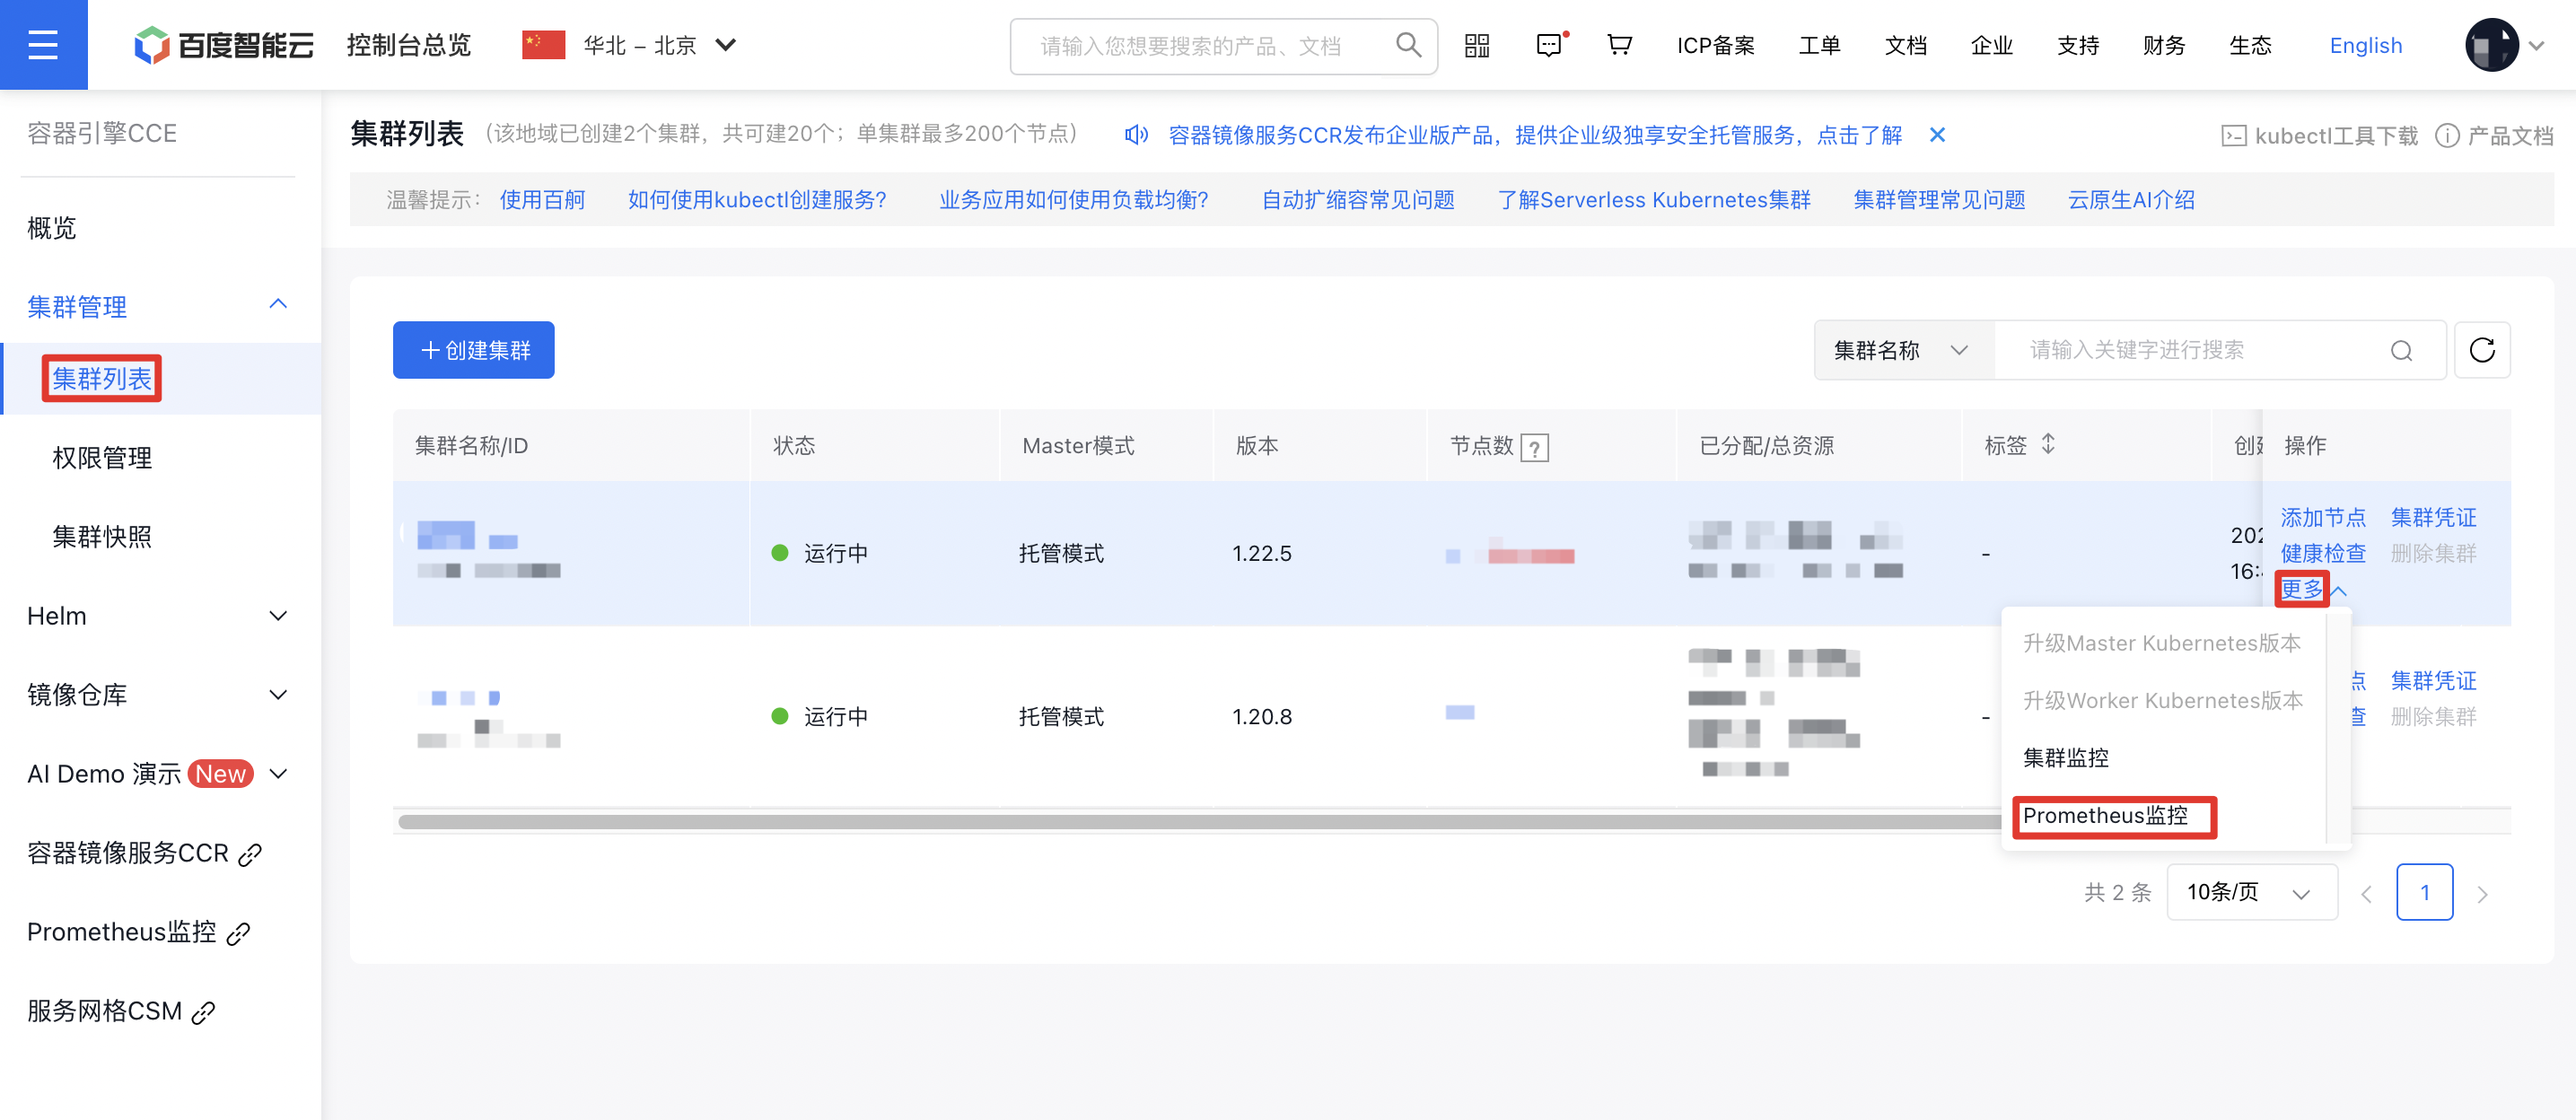Select the China flag region icon
2576x1120 pixels.
pos(544,45)
